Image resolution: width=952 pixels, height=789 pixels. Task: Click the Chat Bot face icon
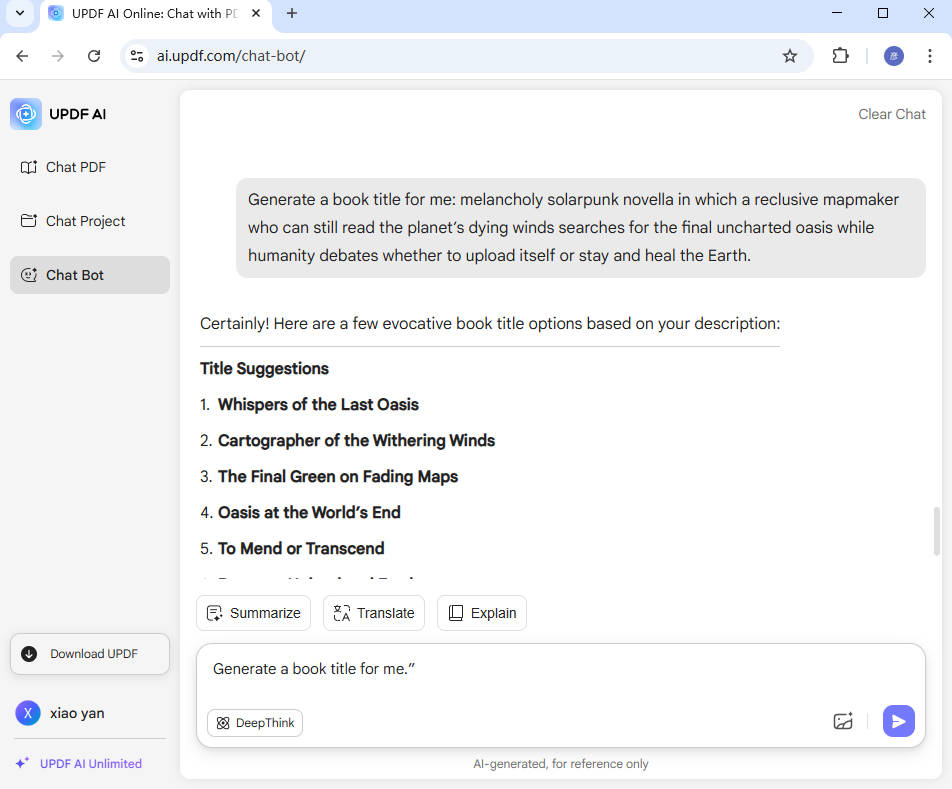pos(29,275)
